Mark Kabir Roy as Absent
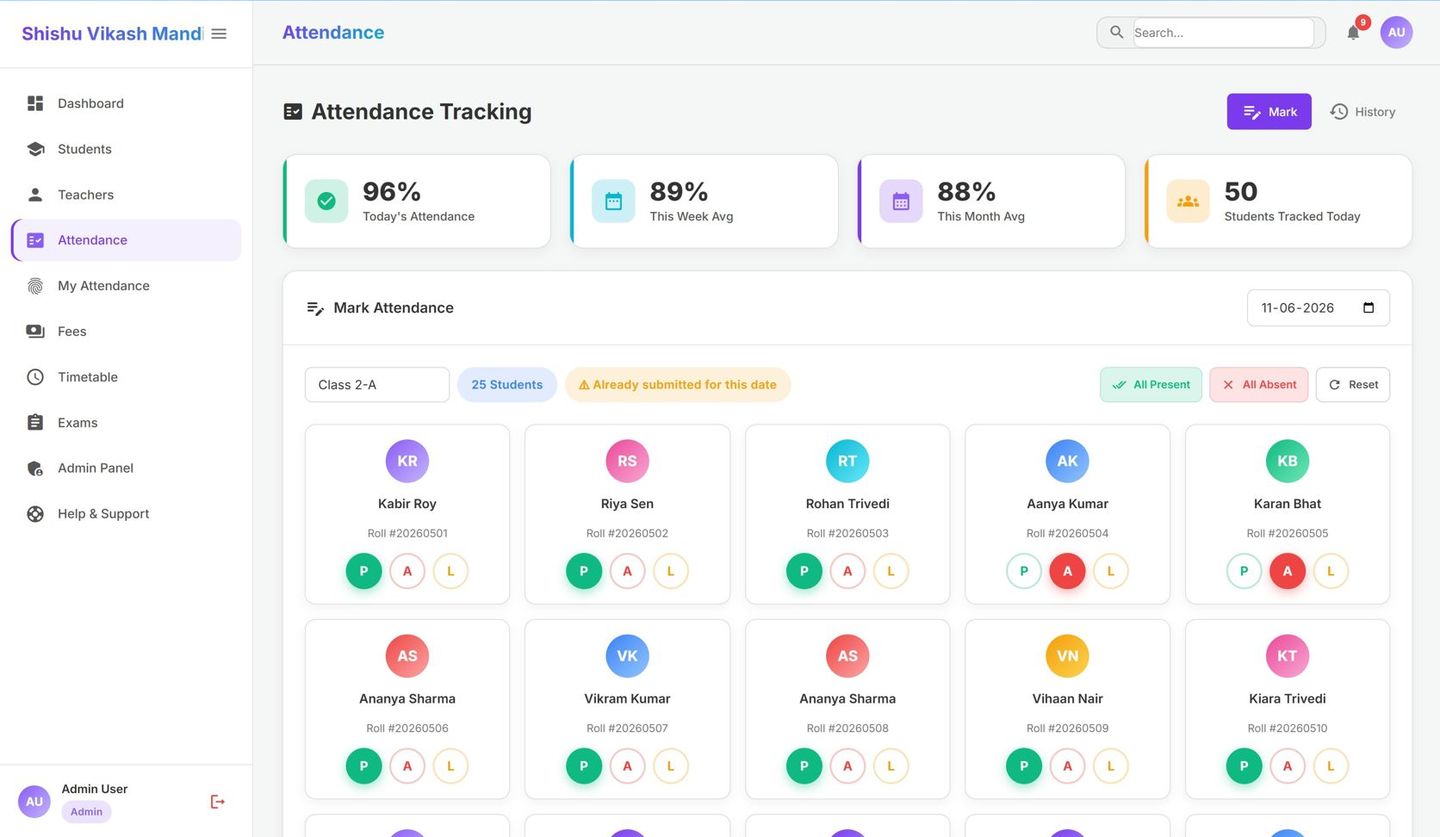The image size is (1440, 837). coord(407,571)
